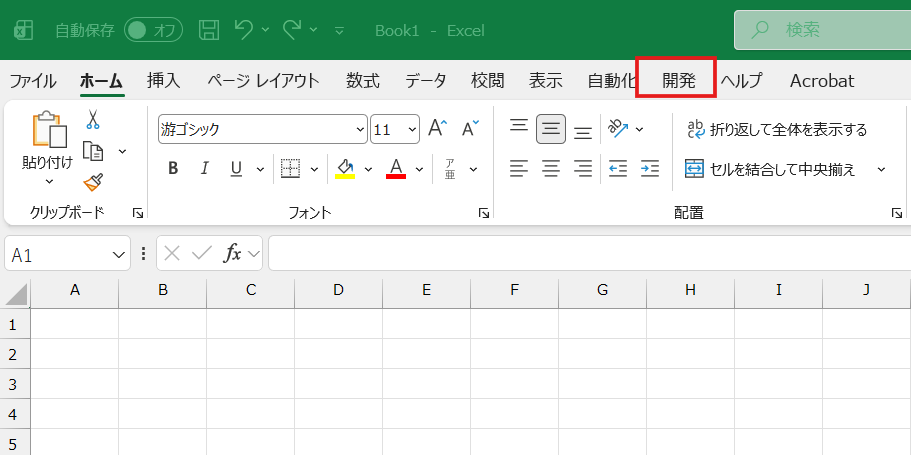Screen dimensions: 911x455
Task: Open the ヘルプ tab
Action: [x=741, y=81]
